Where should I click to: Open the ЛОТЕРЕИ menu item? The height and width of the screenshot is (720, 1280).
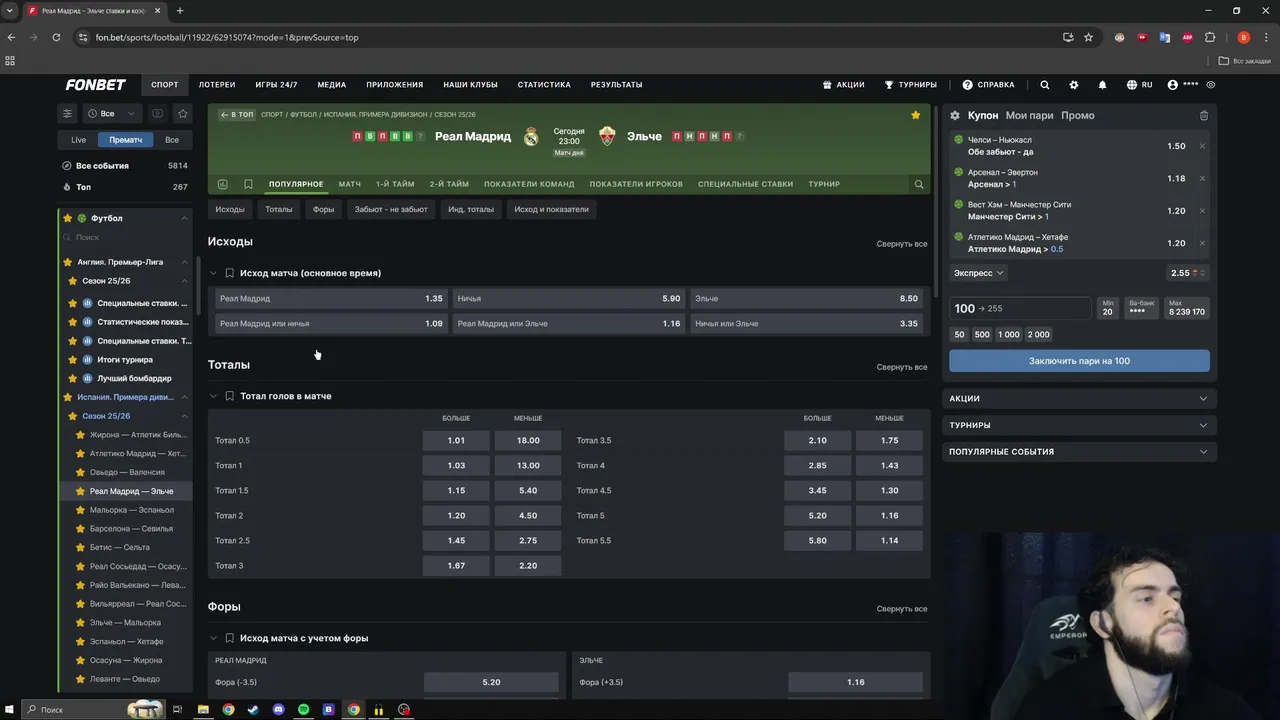pyautogui.click(x=217, y=85)
